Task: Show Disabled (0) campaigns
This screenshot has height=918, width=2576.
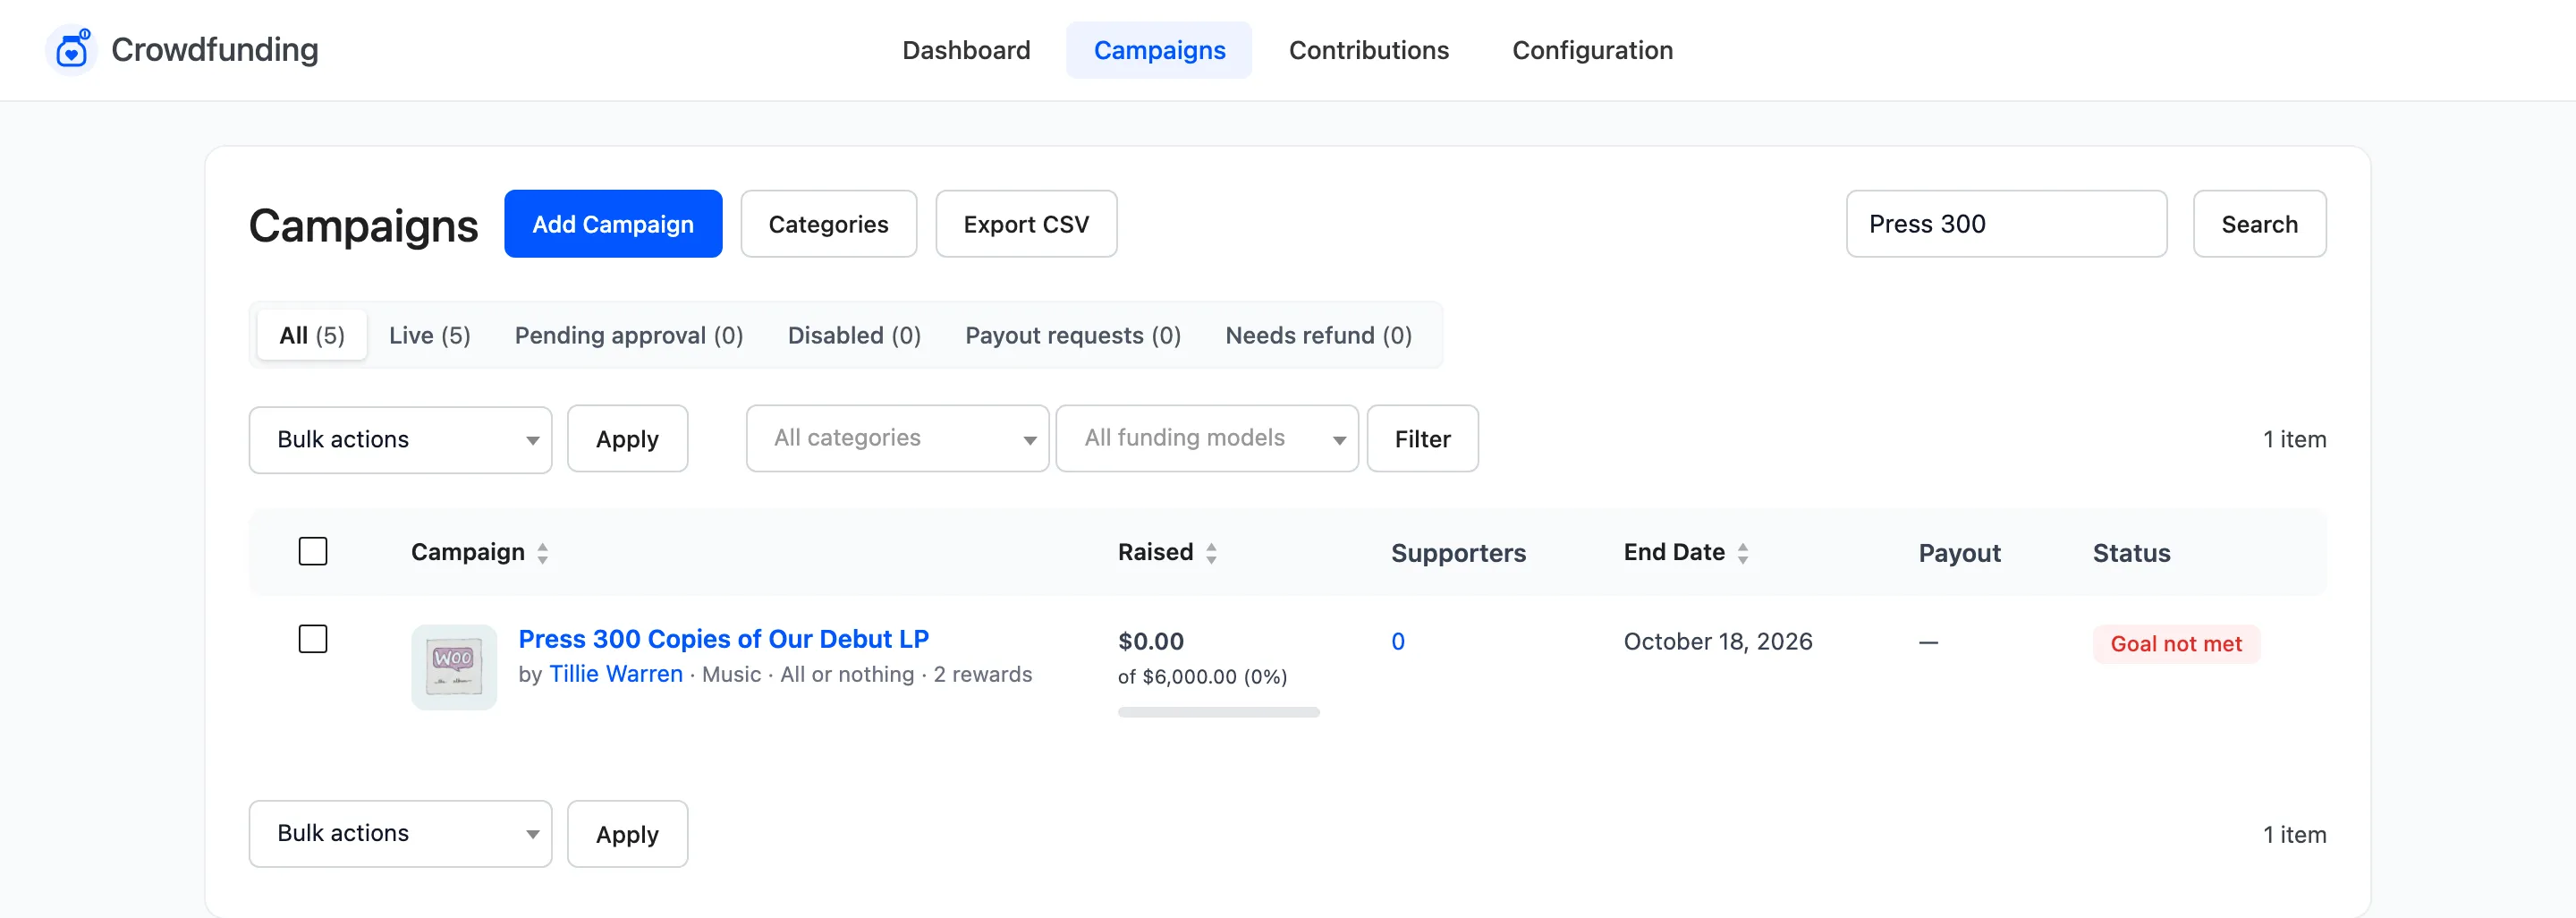Action: (854, 335)
